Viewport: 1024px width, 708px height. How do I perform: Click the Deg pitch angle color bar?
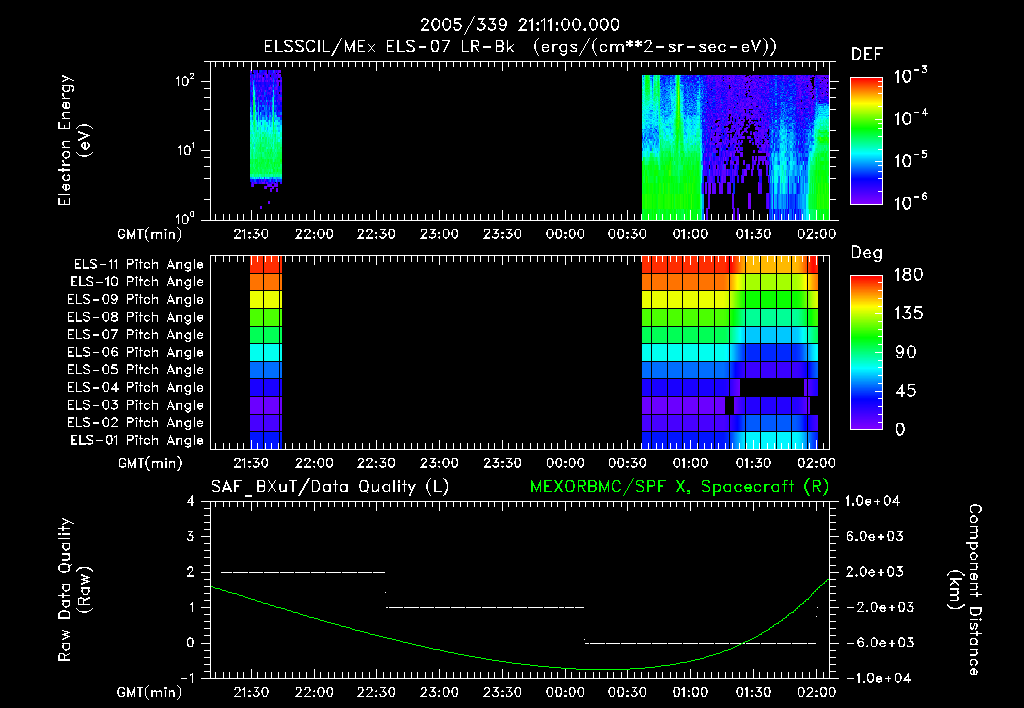[866, 352]
